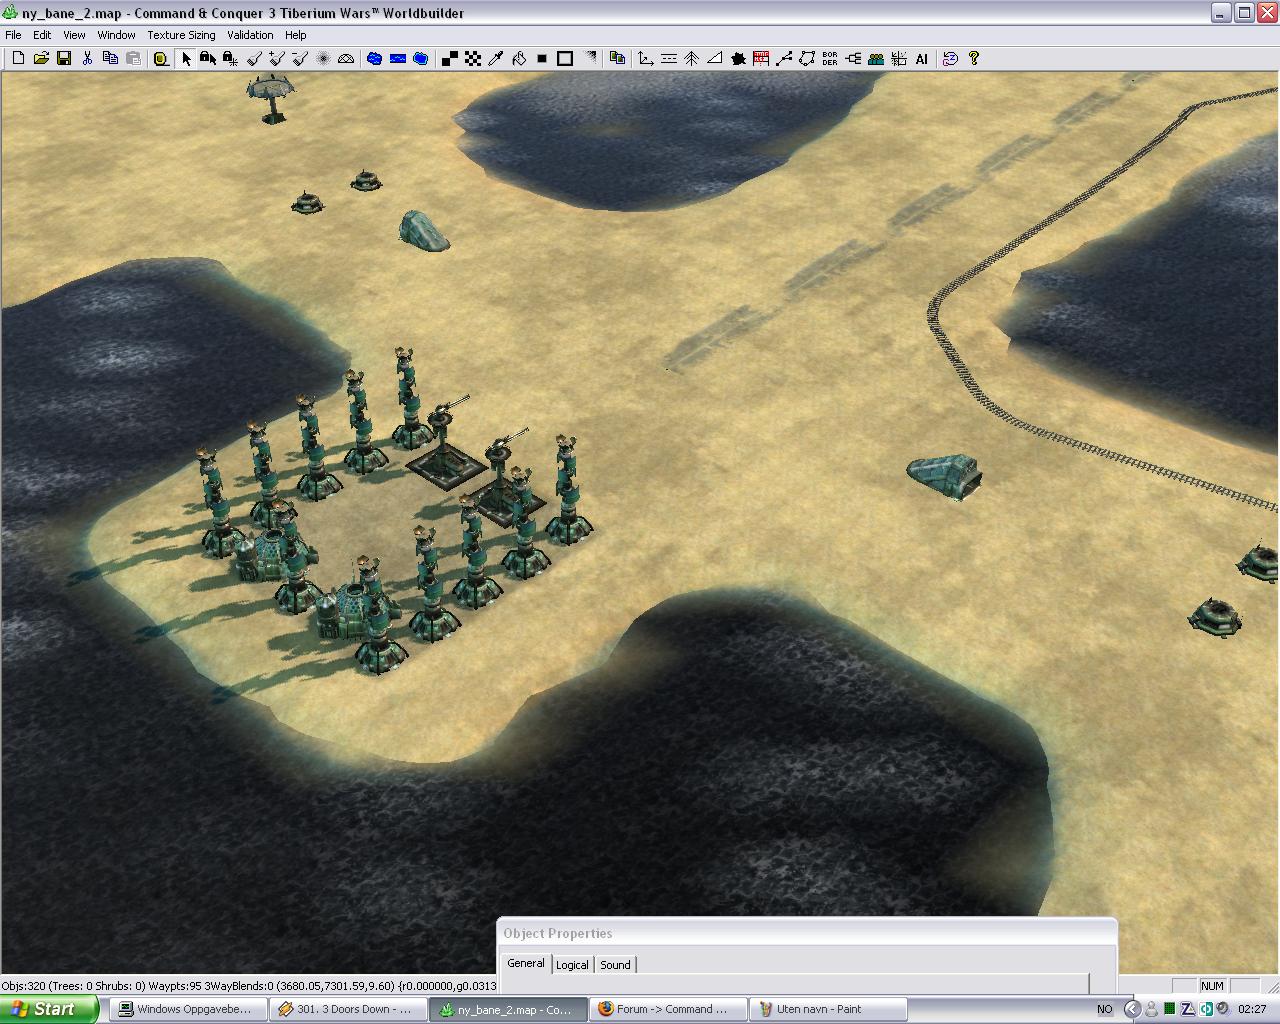Open the Texture Sizing menu
The height and width of the screenshot is (1024, 1280).
pyautogui.click(x=181, y=34)
